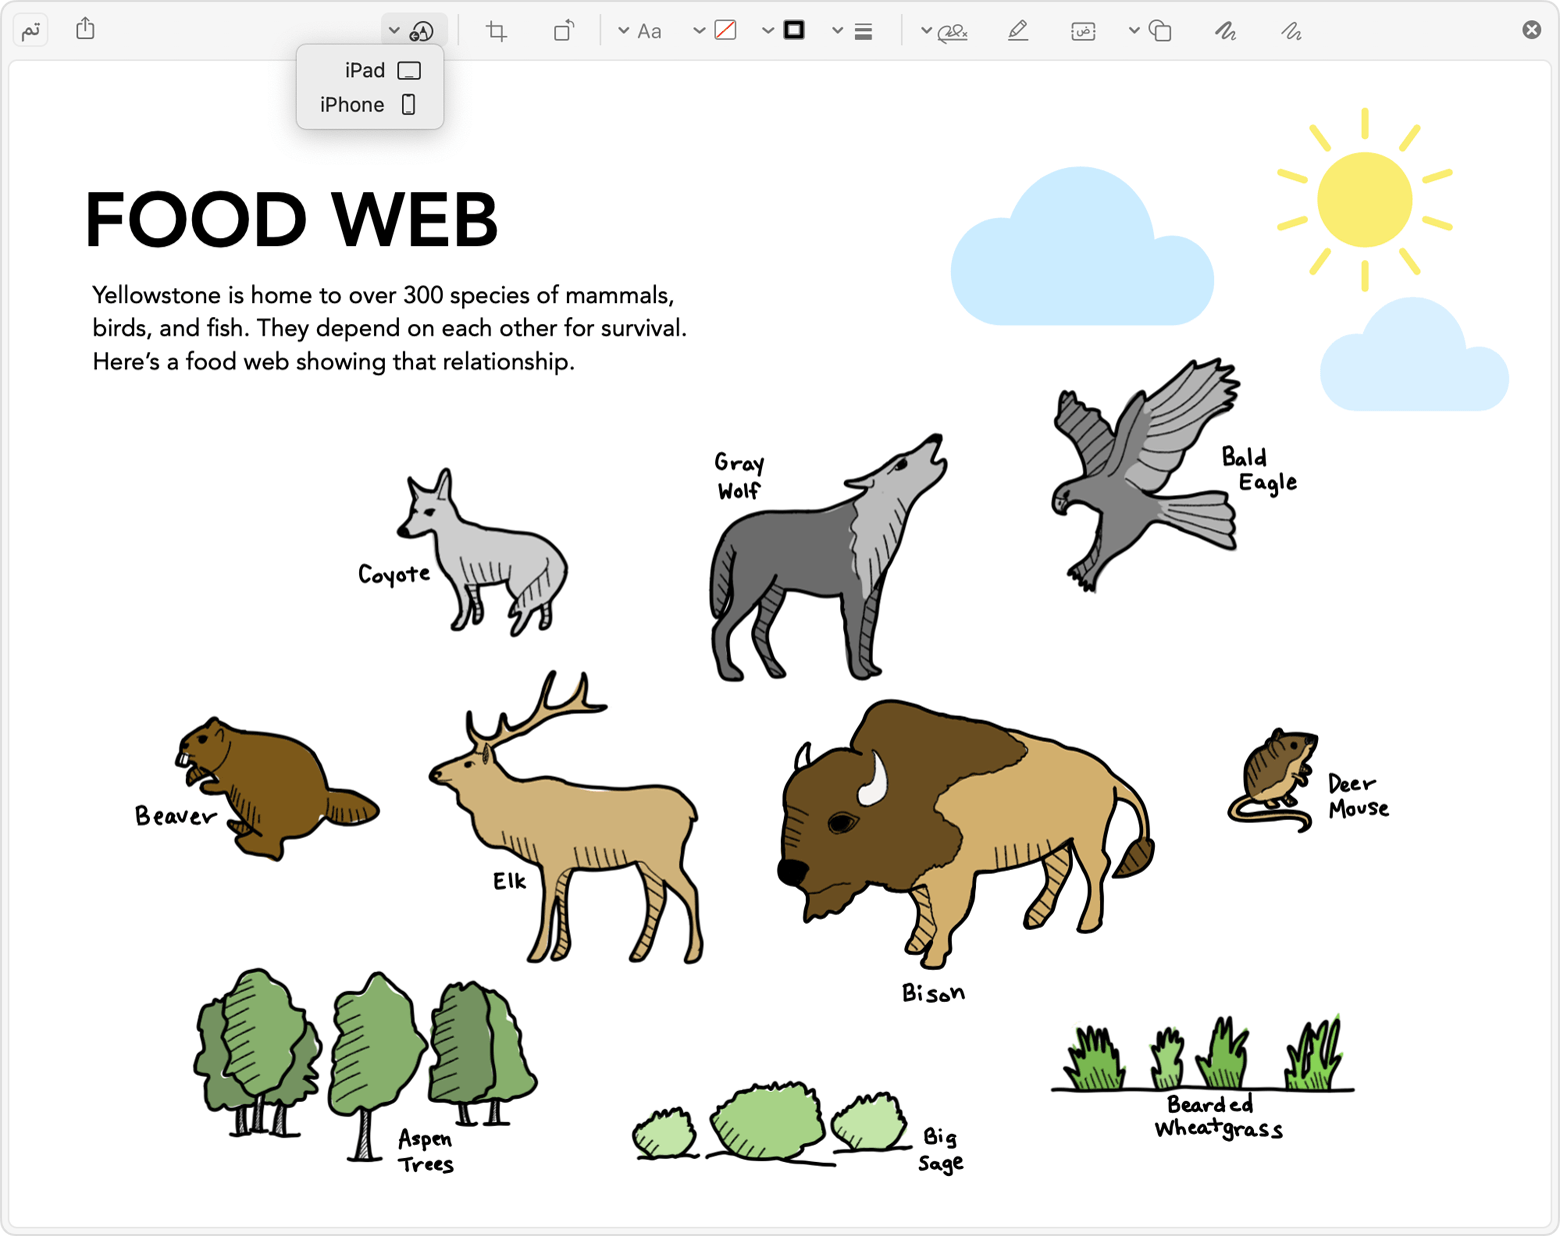Select the Bison drawing
This screenshot has height=1236, width=1560.
[966, 833]
